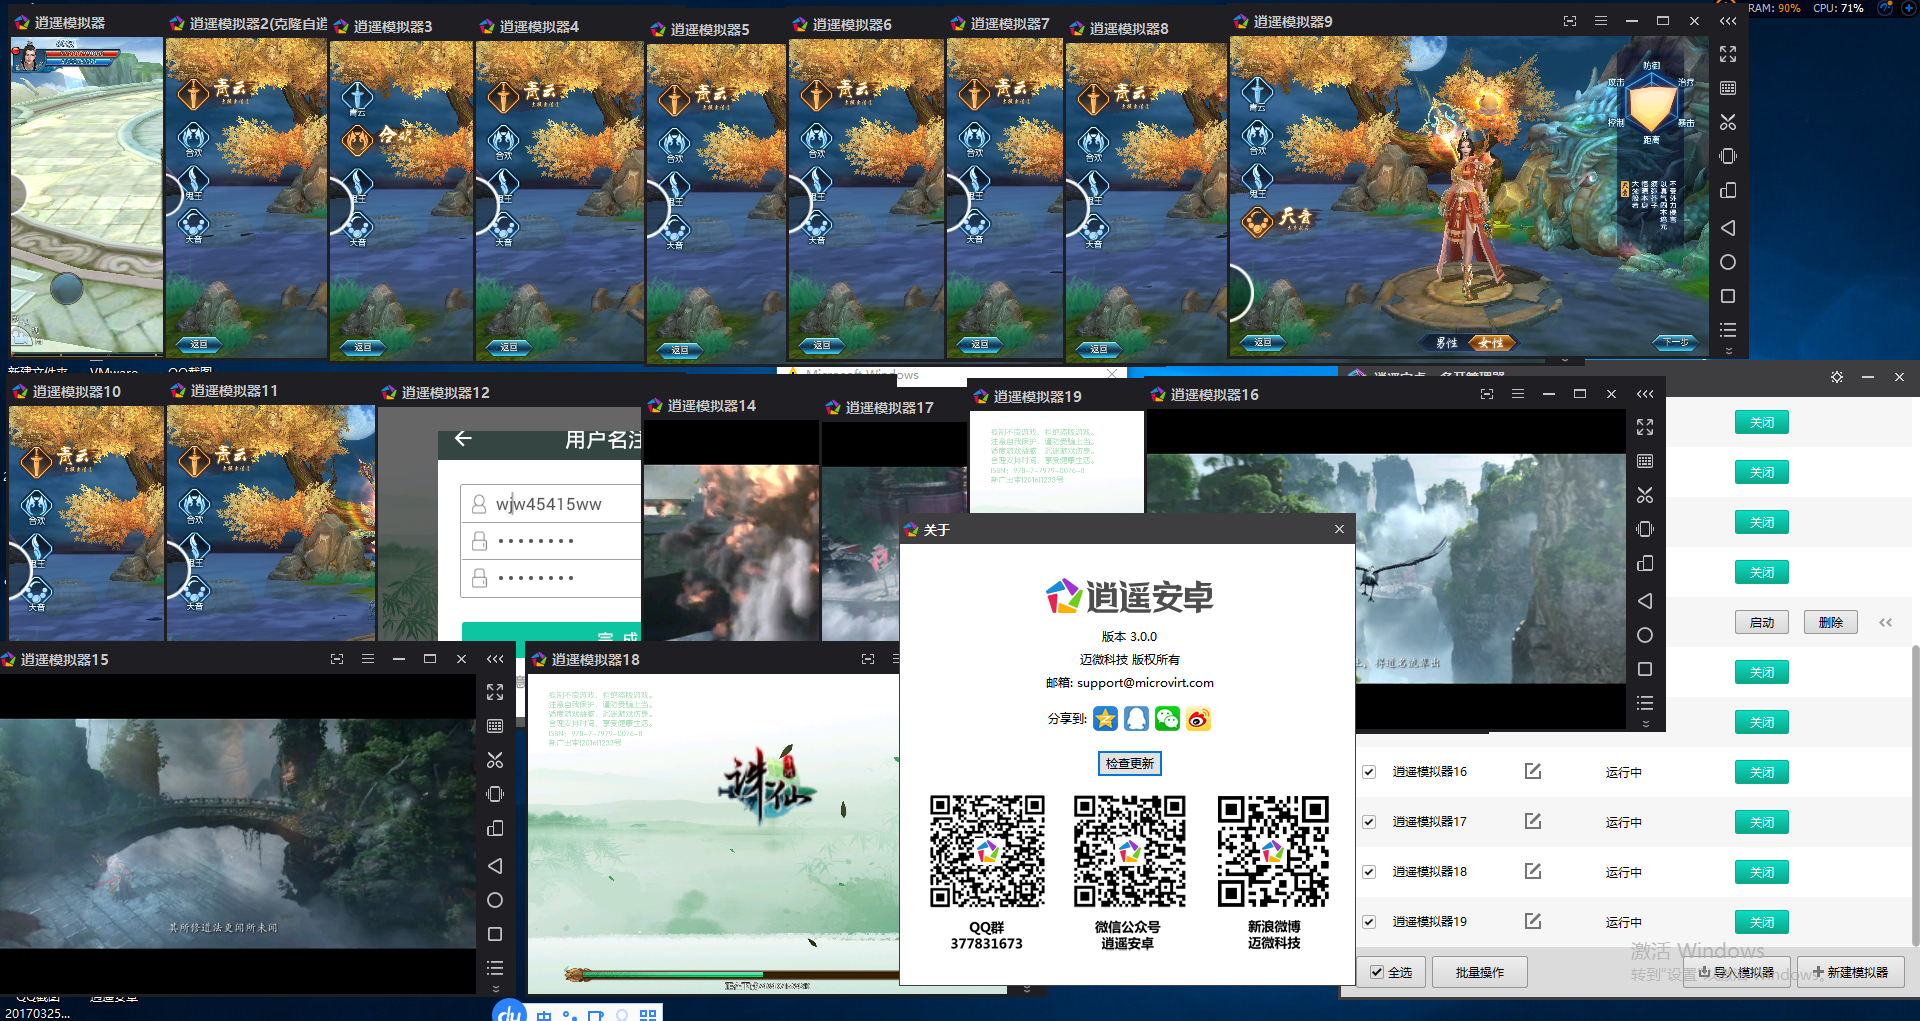Click shake device icon in 逍遥模拟器9 sidebar

pyautogui.click(x=1728, y=156)
